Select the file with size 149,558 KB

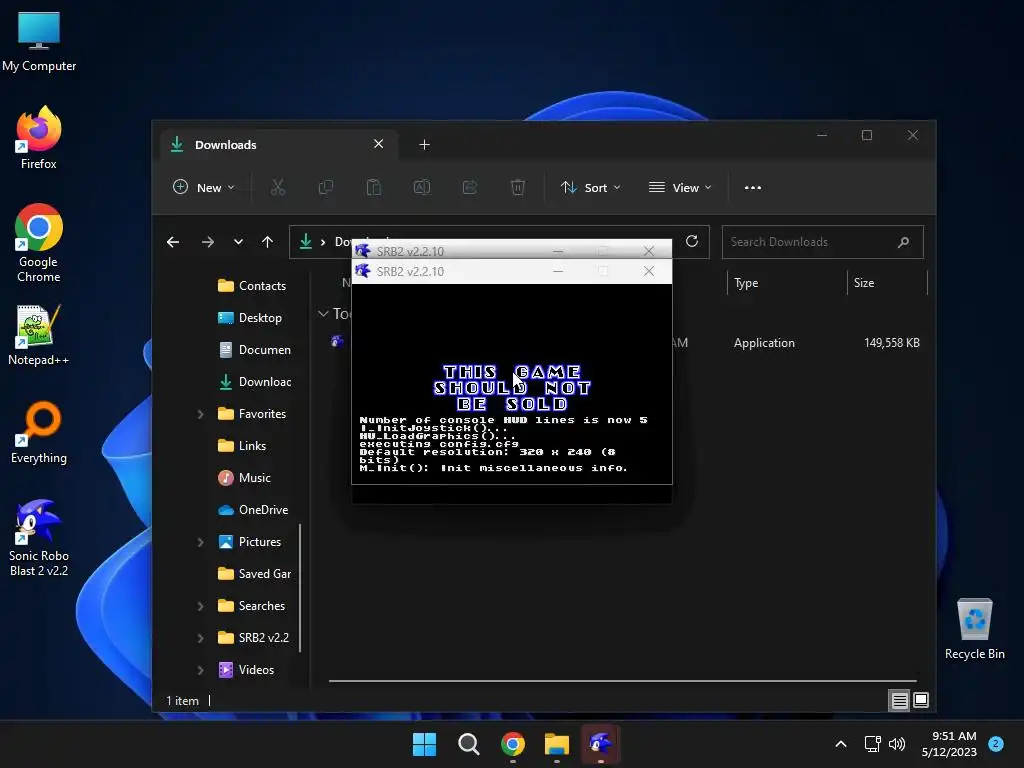625,342
